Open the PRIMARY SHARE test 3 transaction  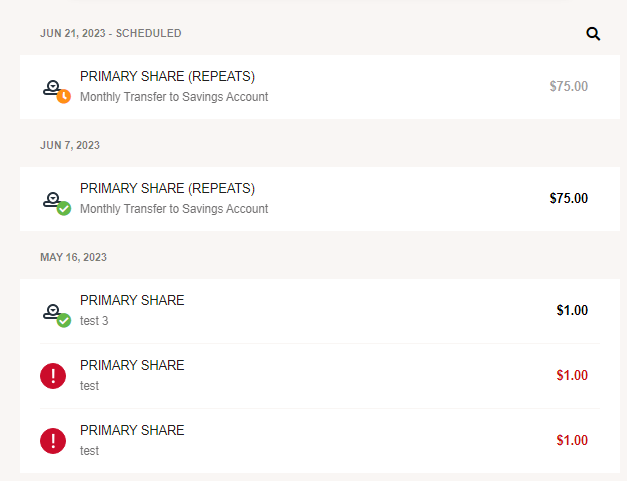pos(320,311)
